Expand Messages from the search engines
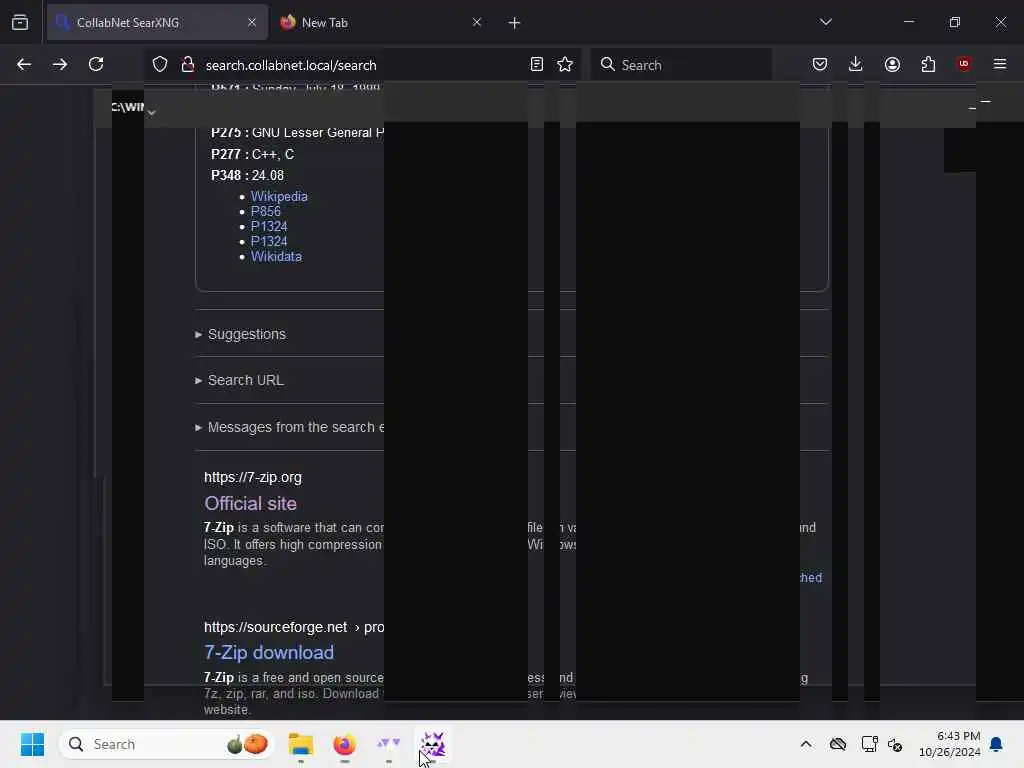This screenshot has width=1024, height=768. click(x=289, y=427)
